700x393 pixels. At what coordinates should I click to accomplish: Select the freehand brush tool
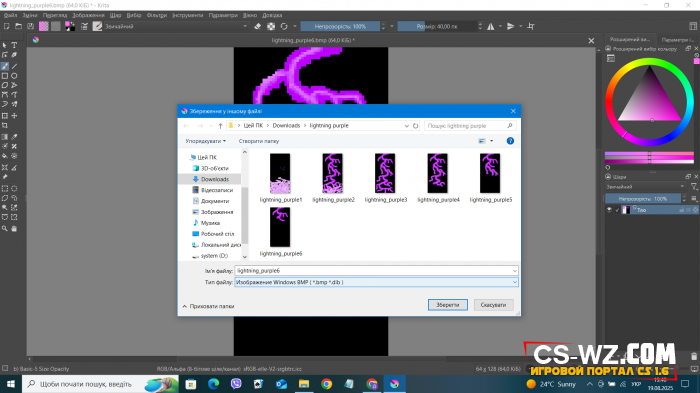pos(5,66)
